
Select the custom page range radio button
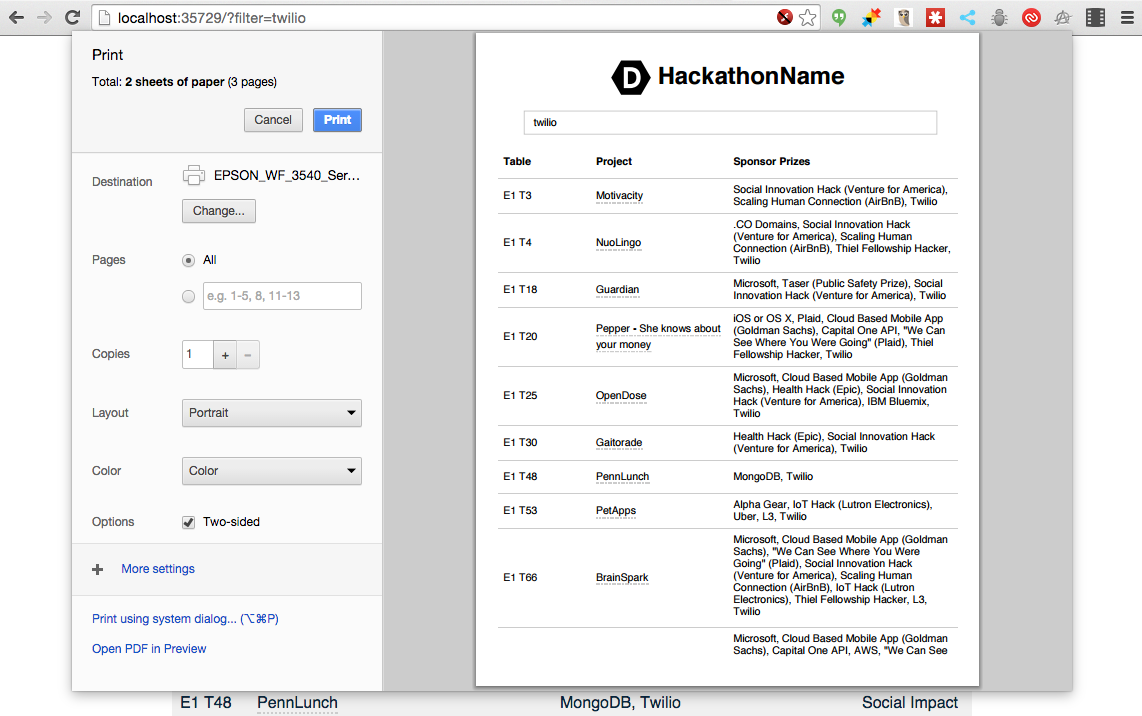[x=189, y=296]
